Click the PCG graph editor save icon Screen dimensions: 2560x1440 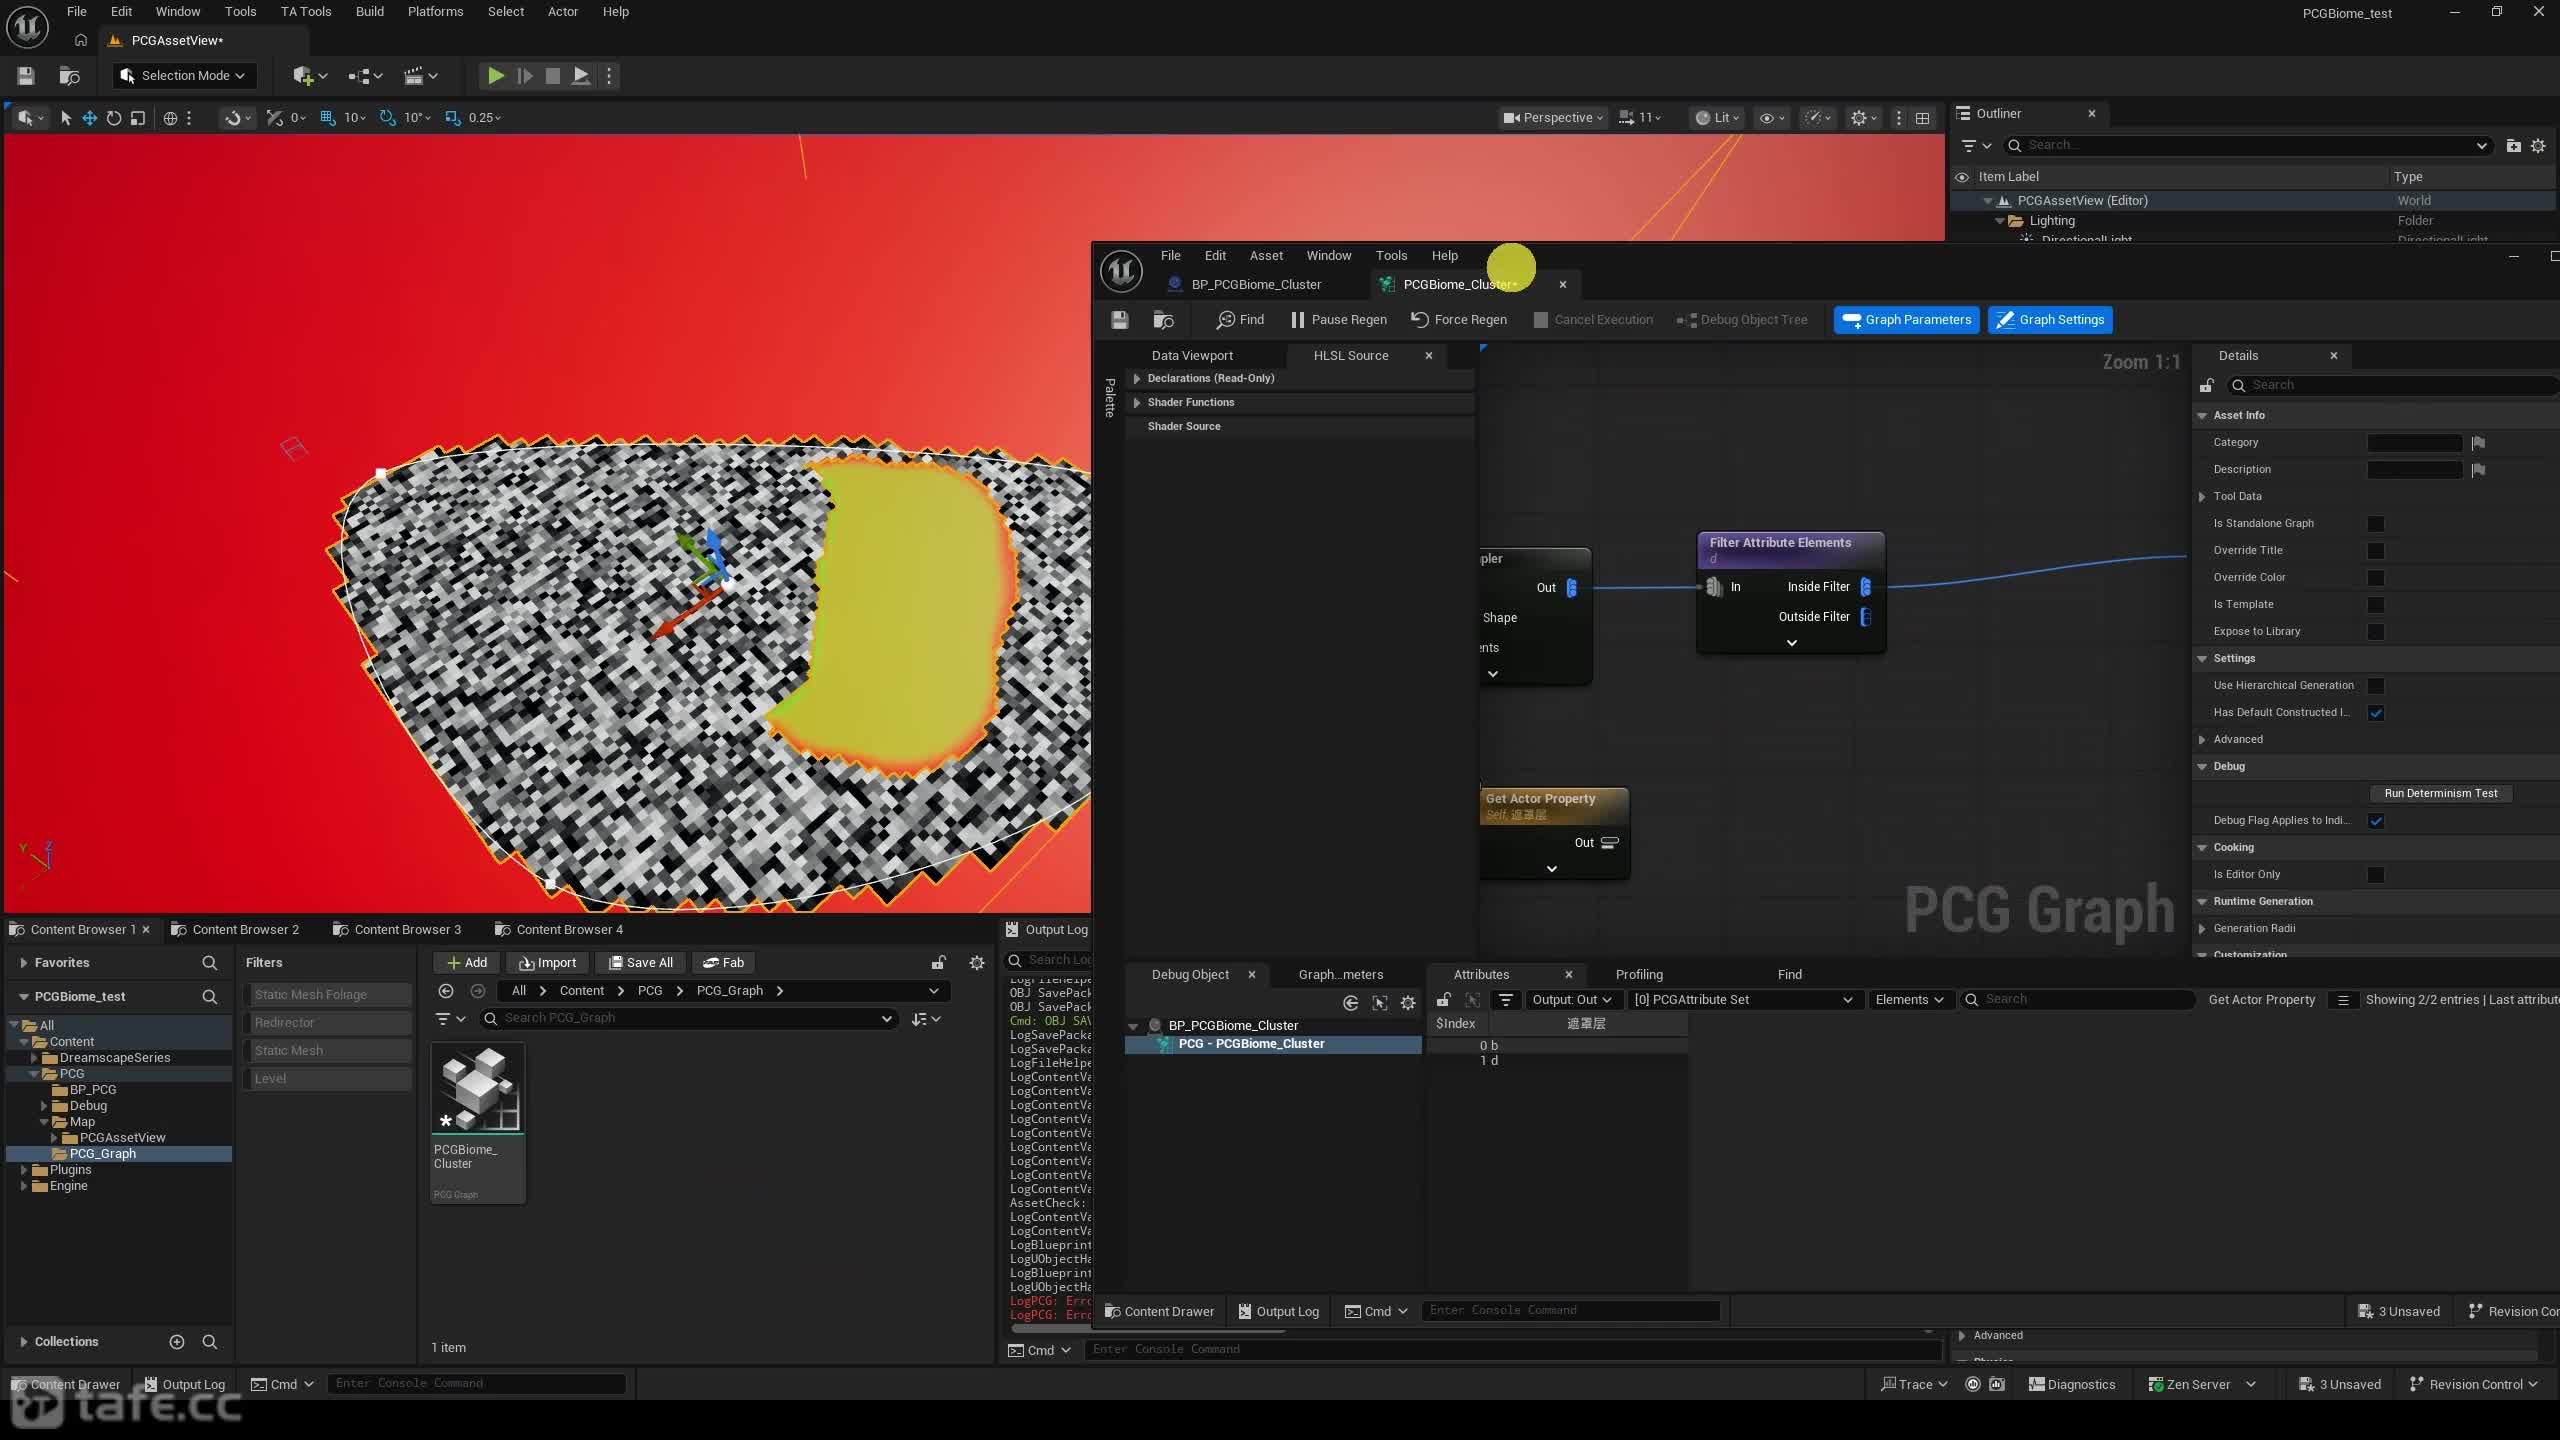pyautogui.click(x=1119, y=320)
